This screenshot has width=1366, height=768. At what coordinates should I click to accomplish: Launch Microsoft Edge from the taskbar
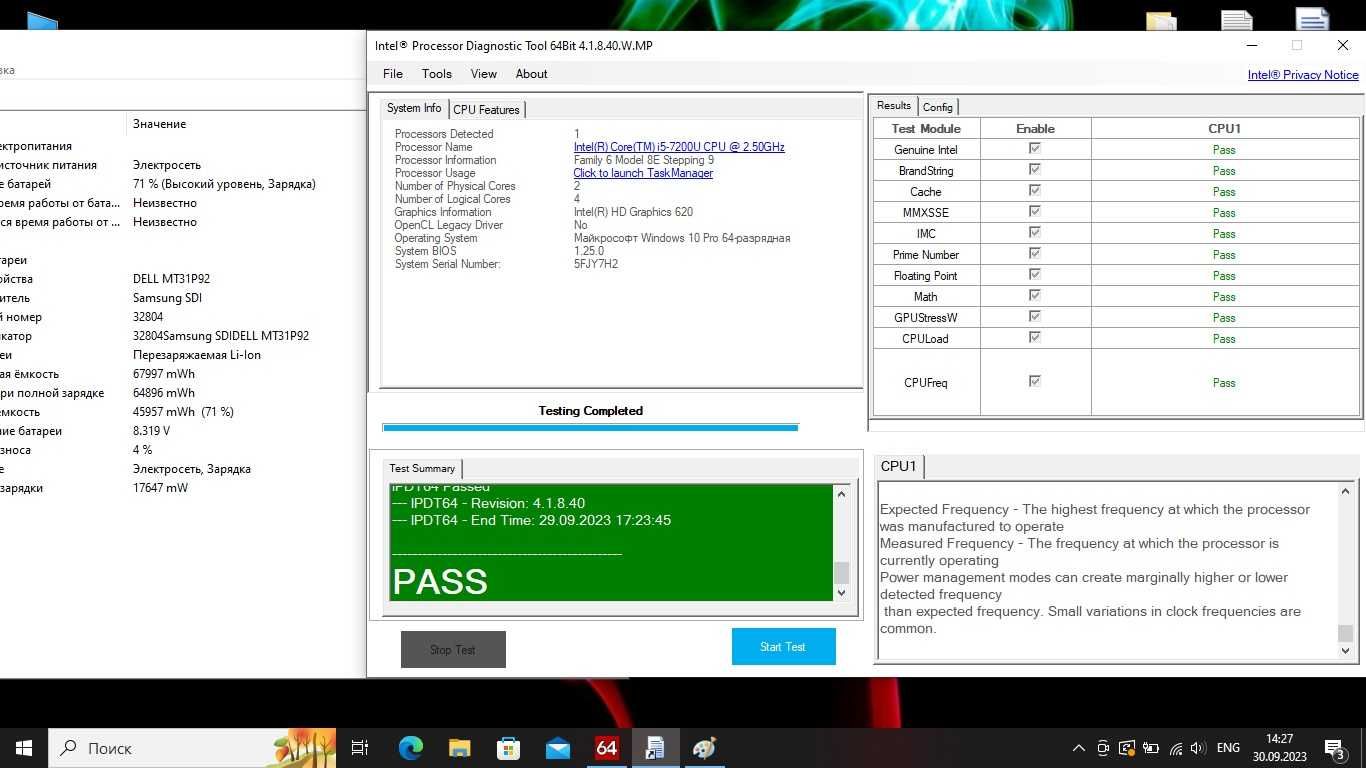click(x=411, y=748)
